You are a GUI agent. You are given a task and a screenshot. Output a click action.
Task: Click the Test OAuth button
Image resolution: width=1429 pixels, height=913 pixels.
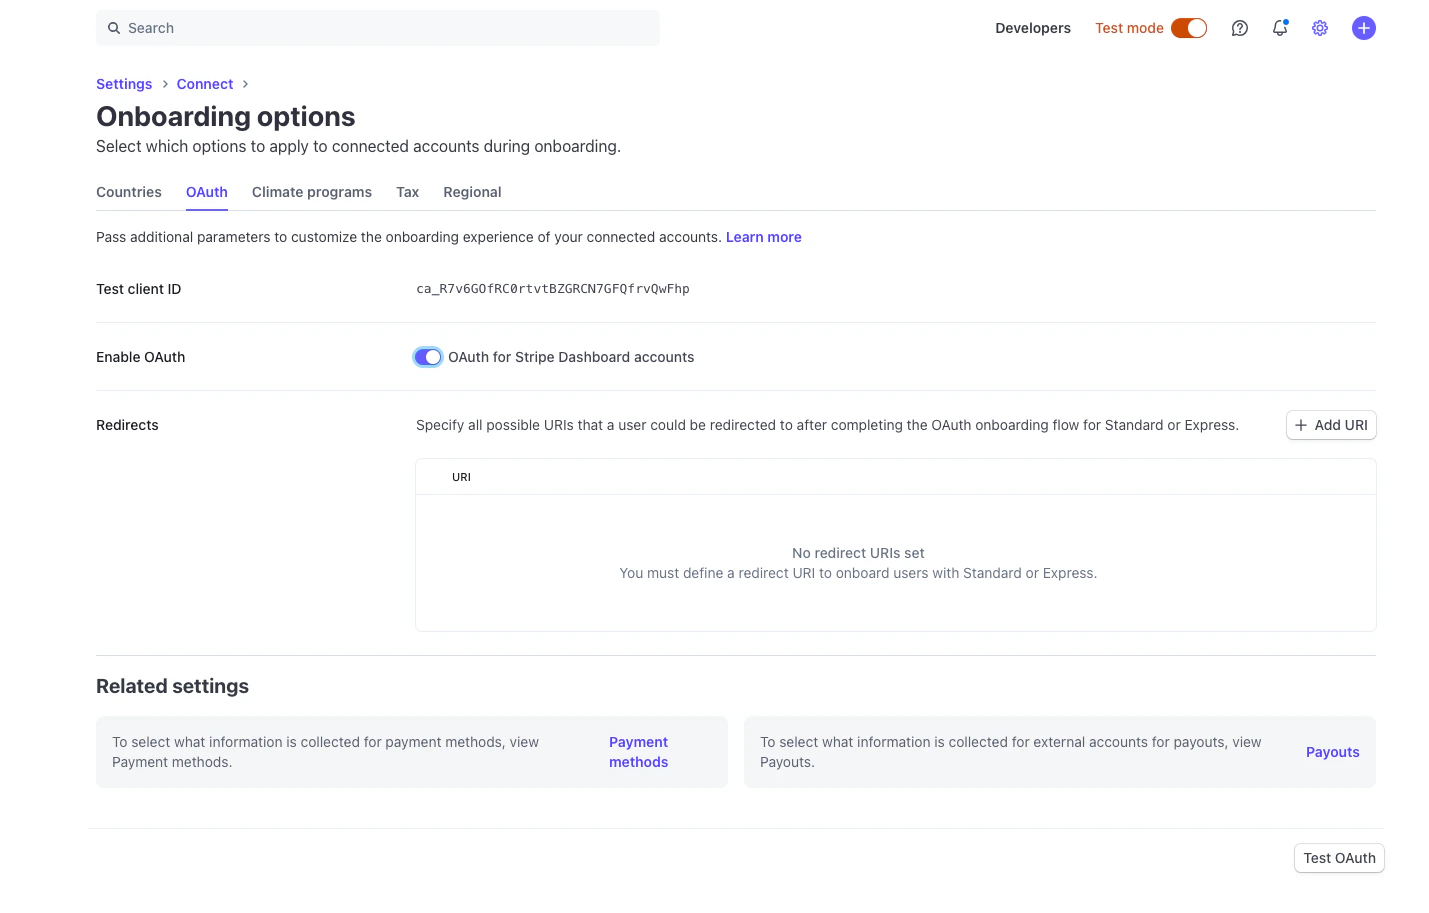[1339, 857]
